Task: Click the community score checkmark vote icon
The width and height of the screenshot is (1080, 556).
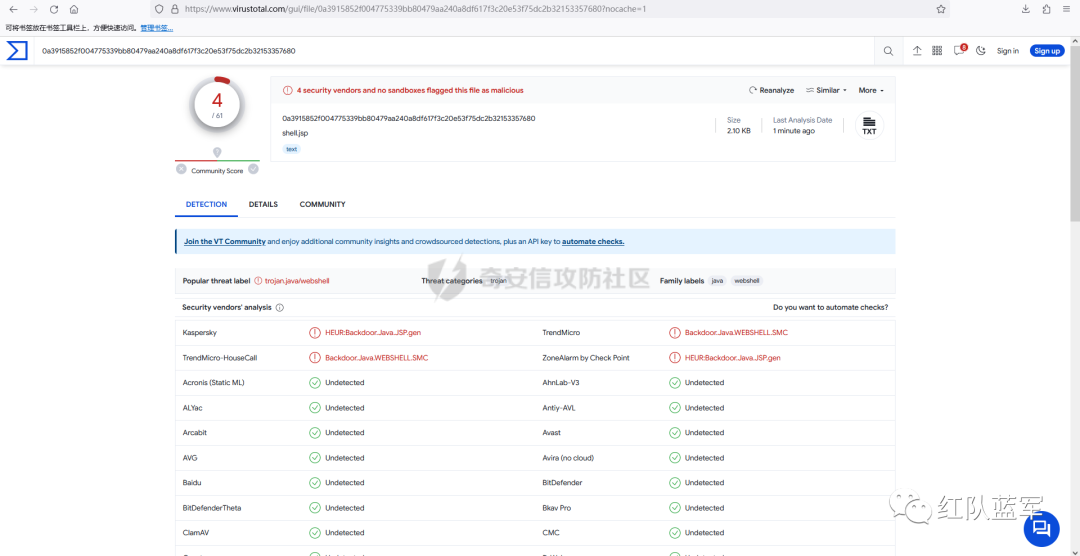Action: tap(253, 169)
